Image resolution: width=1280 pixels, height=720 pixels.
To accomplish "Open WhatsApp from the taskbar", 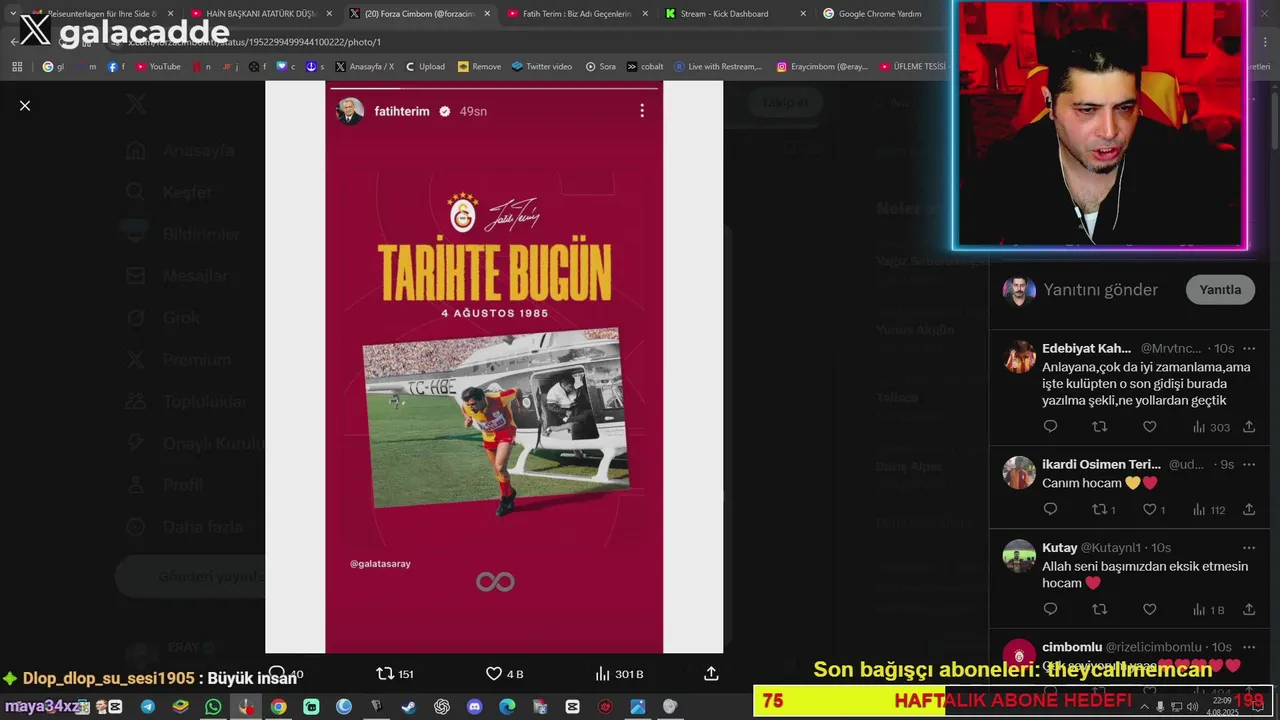I will (x=213, y=706).
